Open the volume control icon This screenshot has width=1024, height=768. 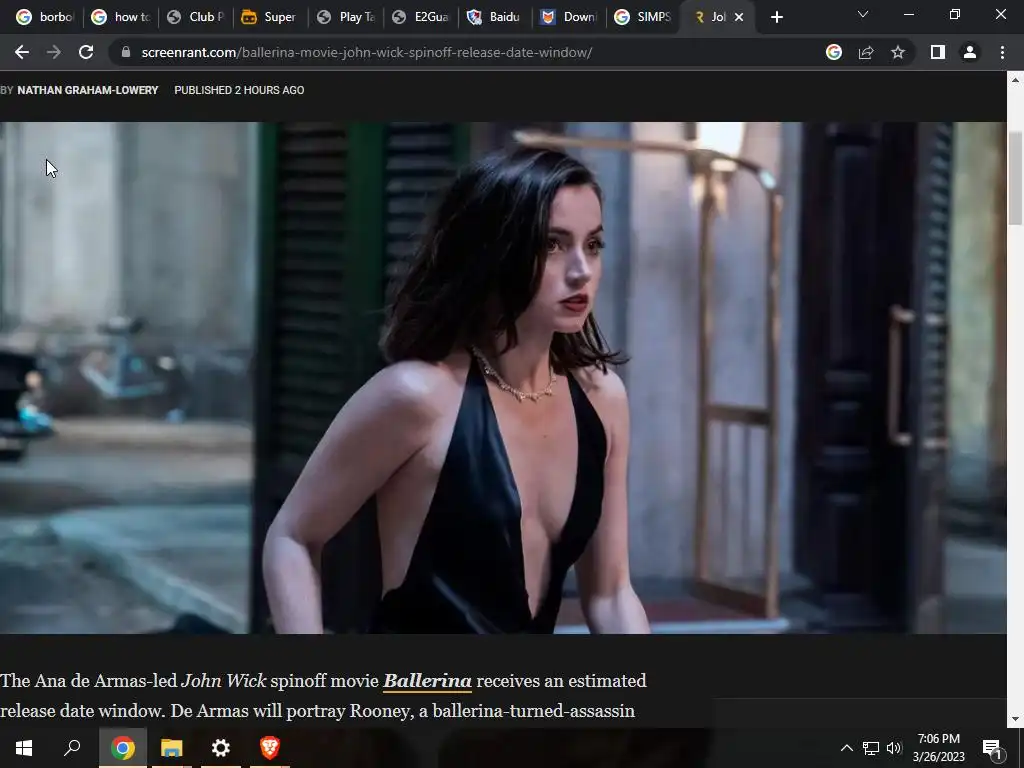894,748
